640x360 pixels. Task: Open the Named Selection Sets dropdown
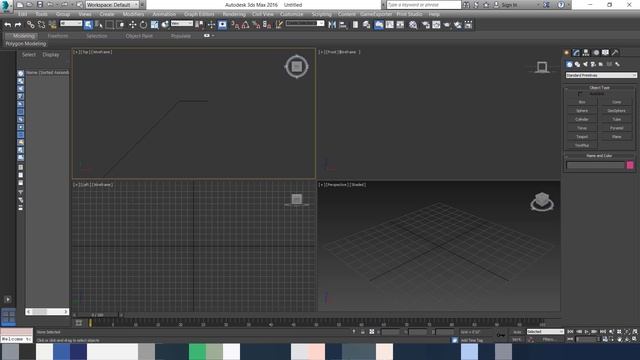[305, 24]
